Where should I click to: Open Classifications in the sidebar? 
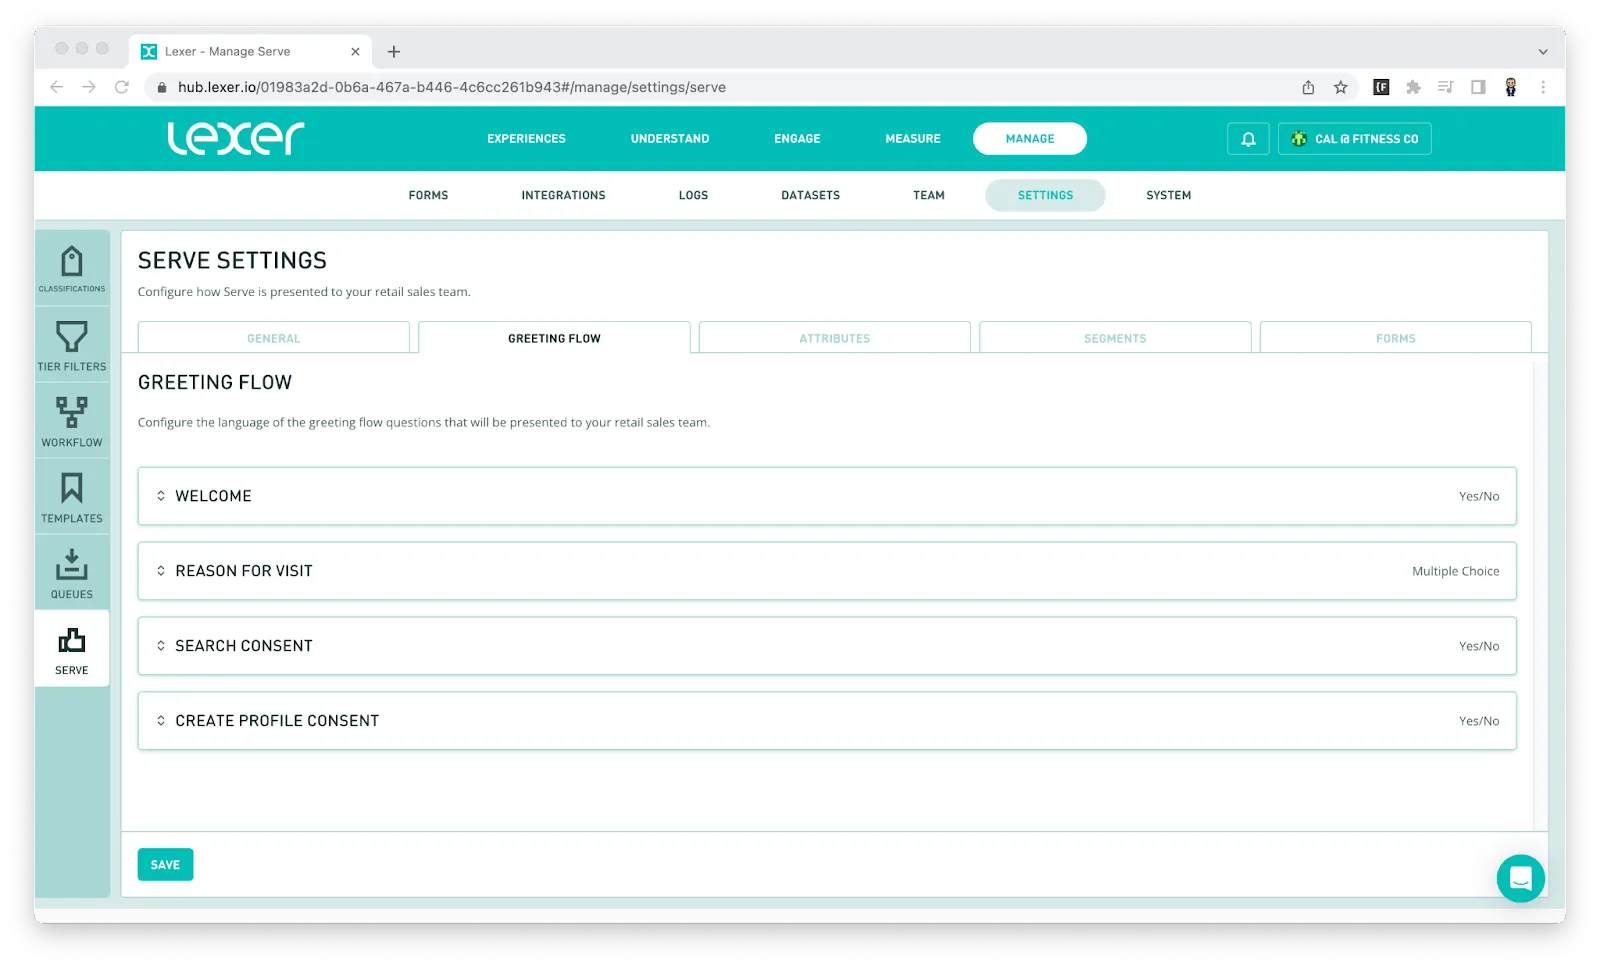72,268
